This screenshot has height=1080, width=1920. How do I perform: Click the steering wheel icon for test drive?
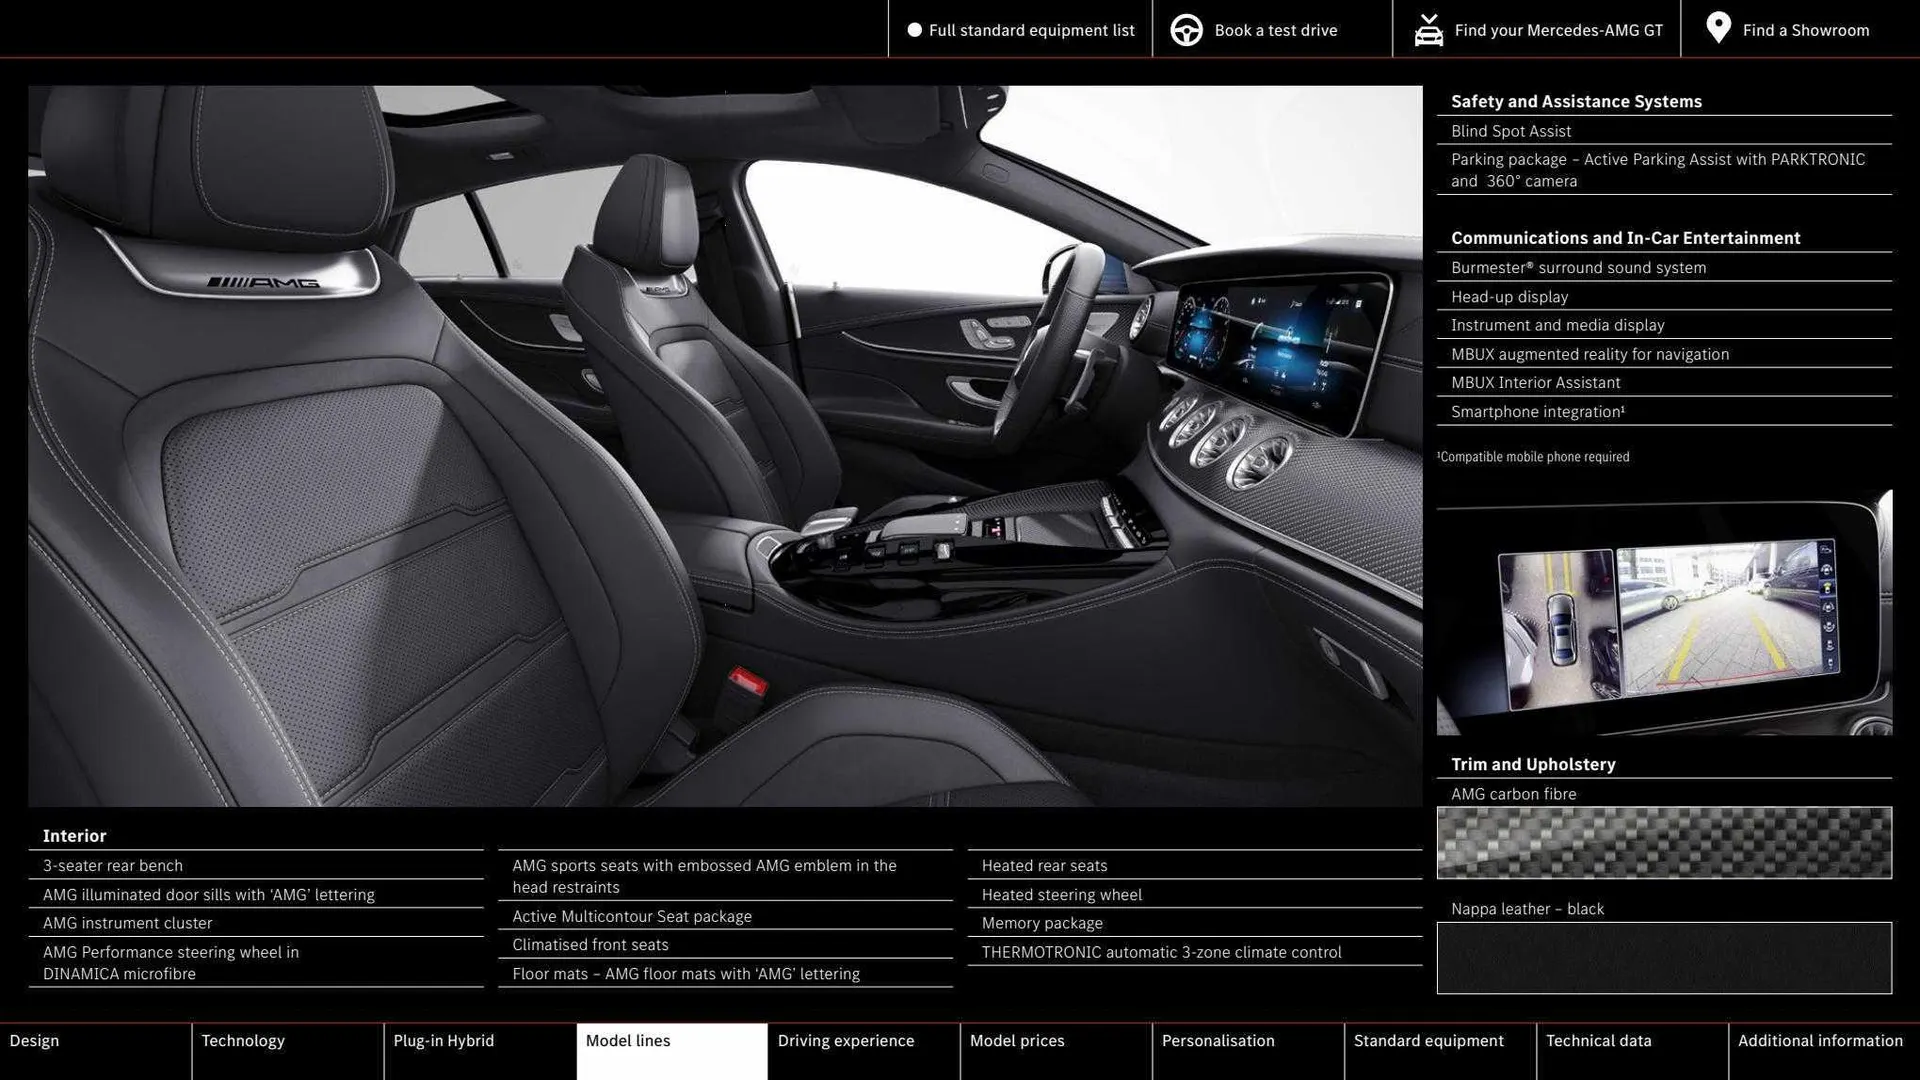tap(1186, 29)
